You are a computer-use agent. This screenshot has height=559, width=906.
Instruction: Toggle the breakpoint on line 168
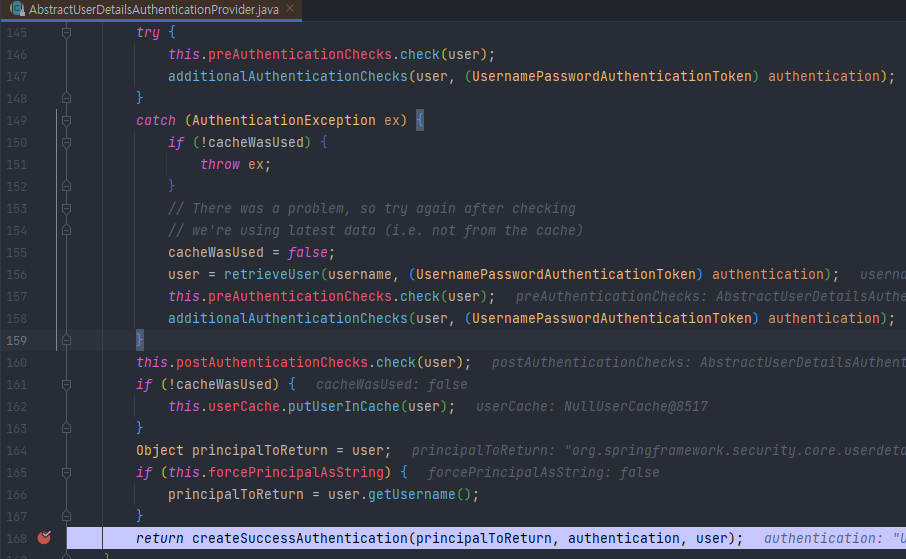[44, 538]
